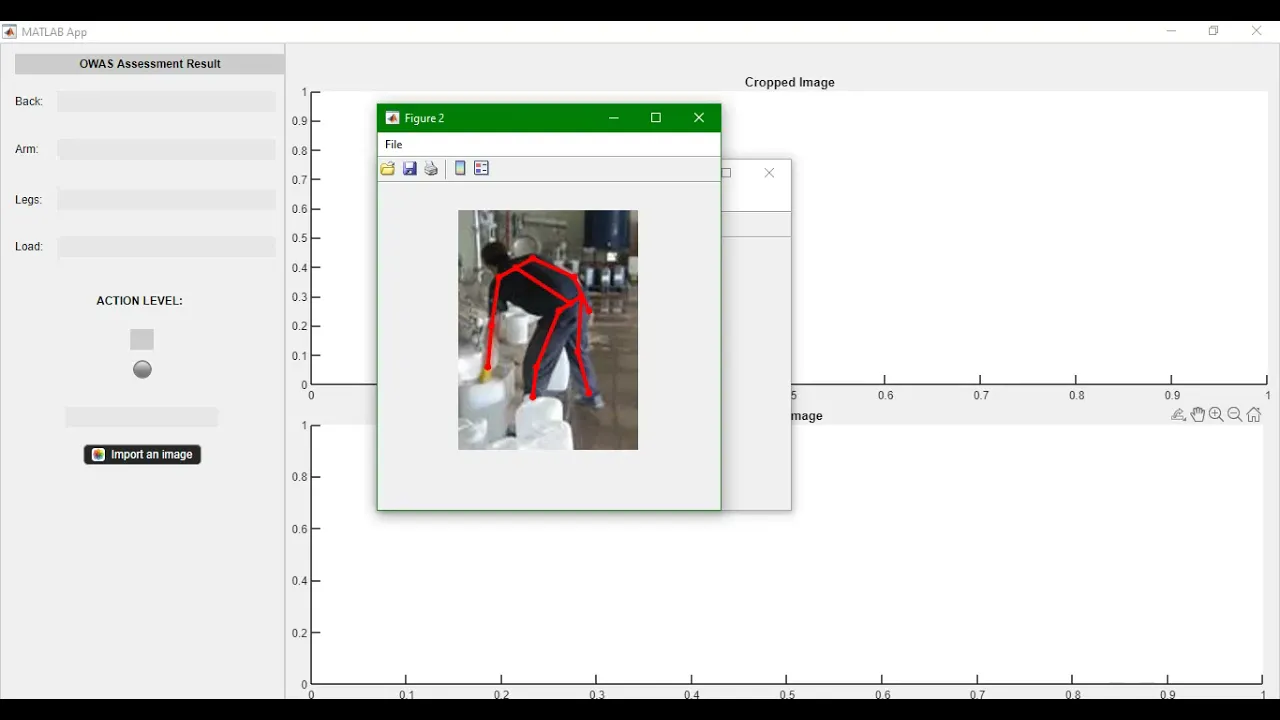Image resolution: width=1280 pixels, height=720 pixels.
Task: Close the Figure 2 window
Action: coord(699,118)
